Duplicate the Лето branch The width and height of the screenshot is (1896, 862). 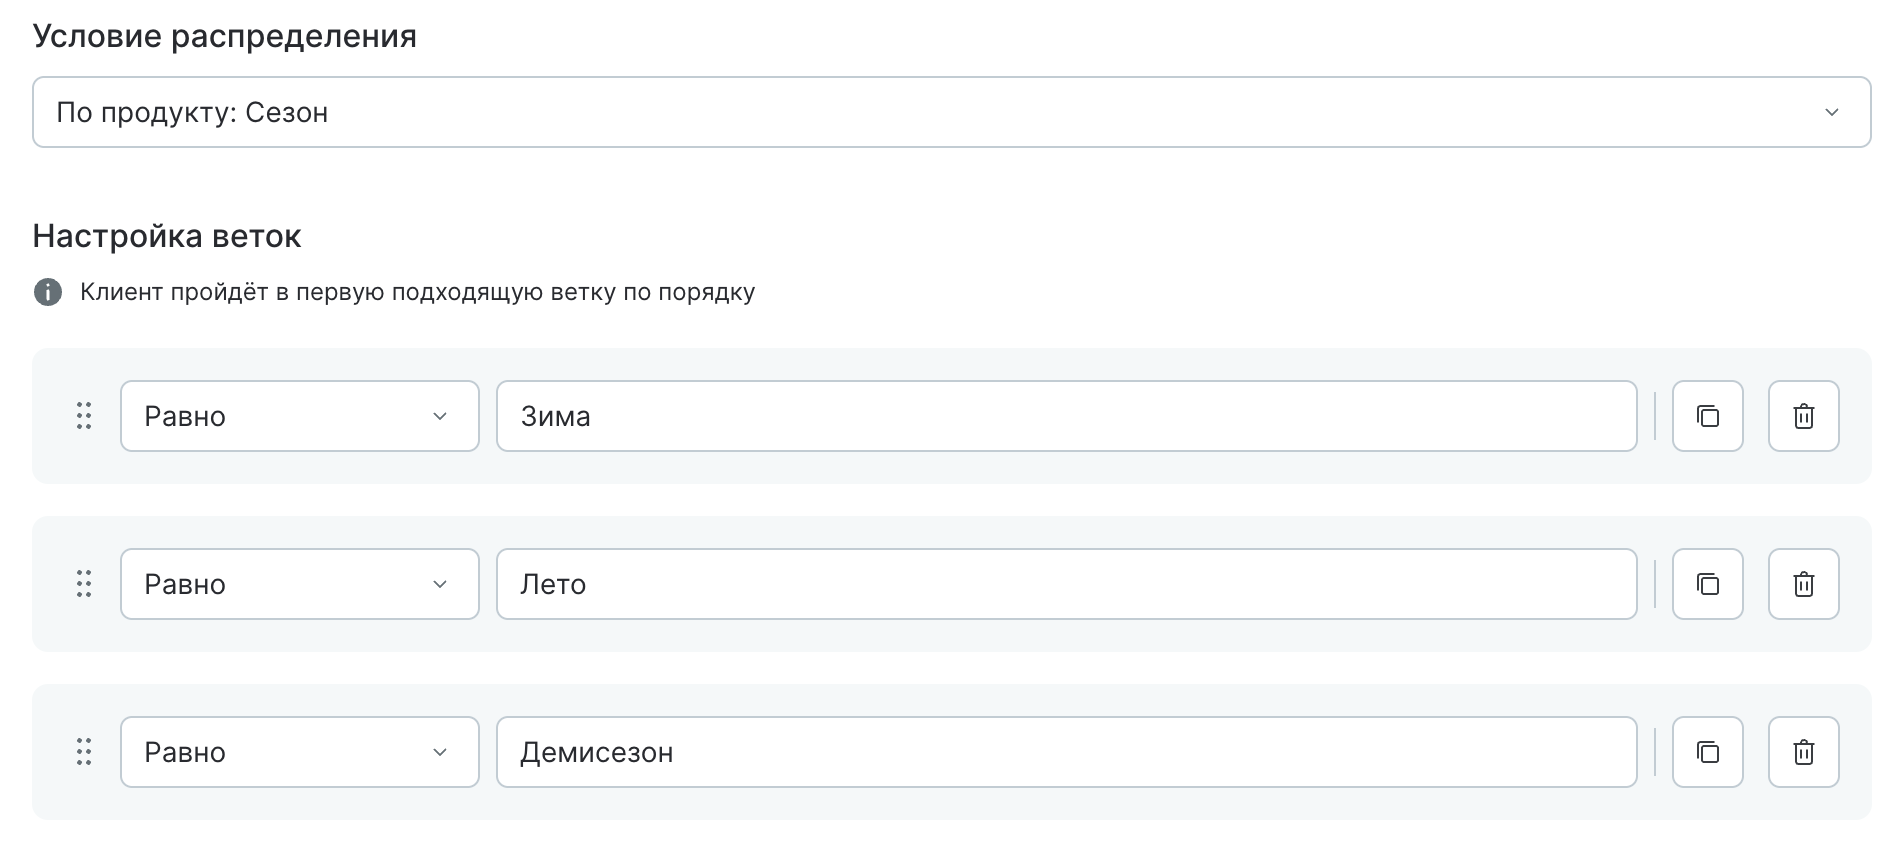pyautogui.click(x=1708, y=584)
